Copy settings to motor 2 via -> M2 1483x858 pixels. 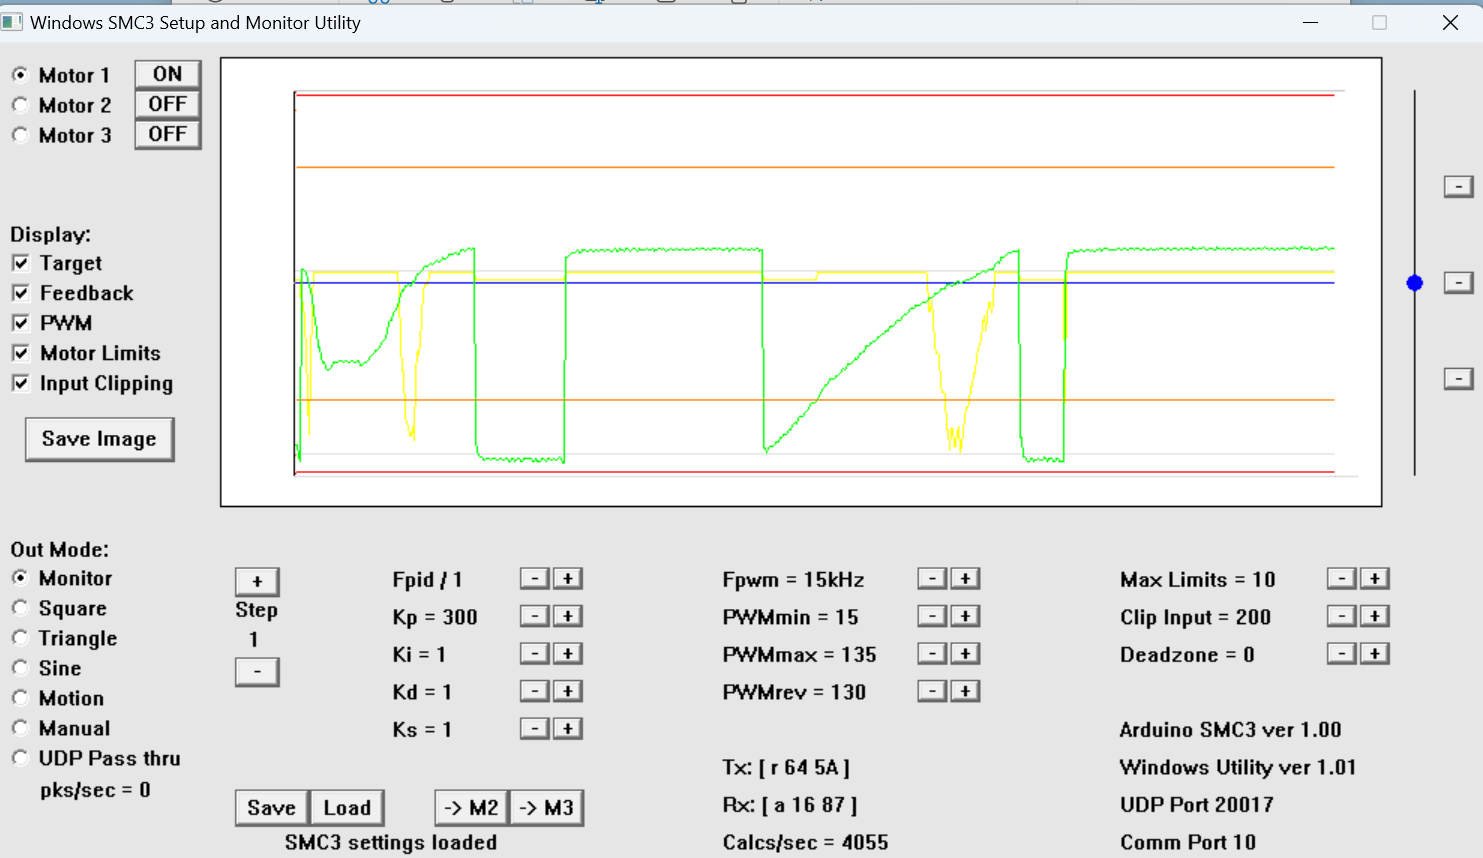click(x=471, y=808)
